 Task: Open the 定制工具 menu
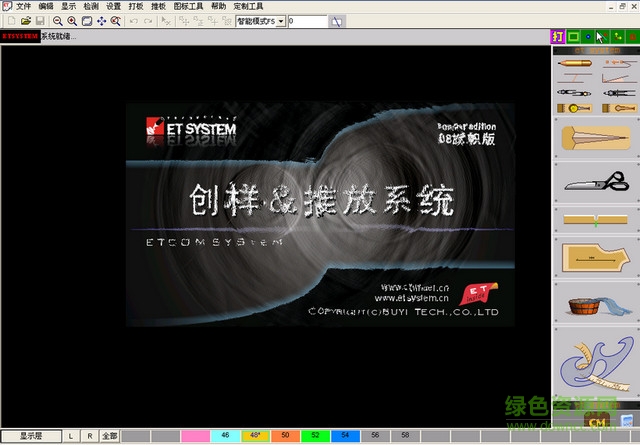coord(248,6)
